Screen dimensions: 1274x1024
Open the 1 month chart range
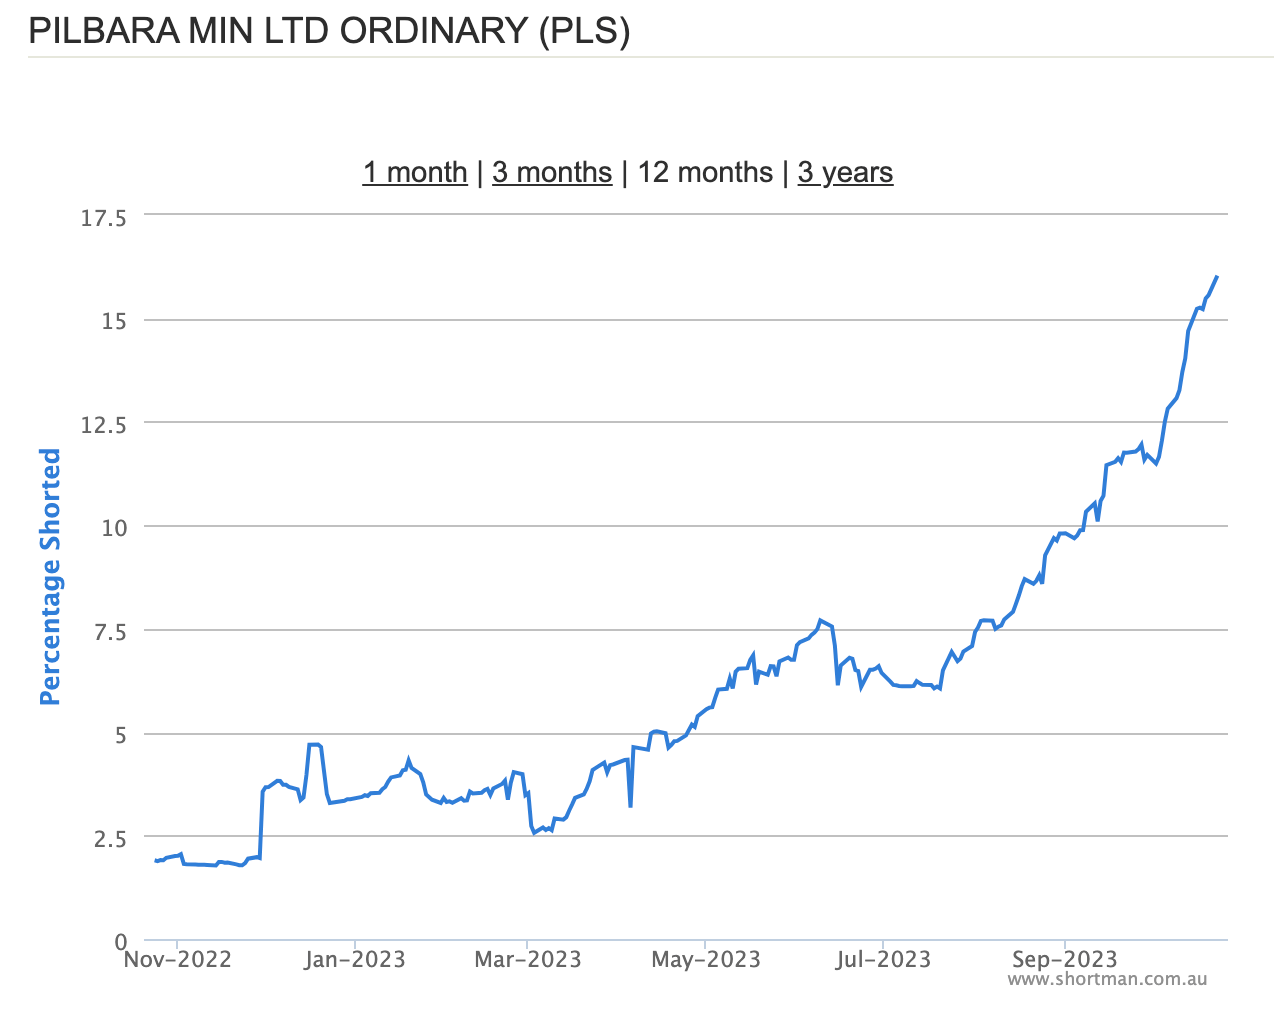[415, 173]
